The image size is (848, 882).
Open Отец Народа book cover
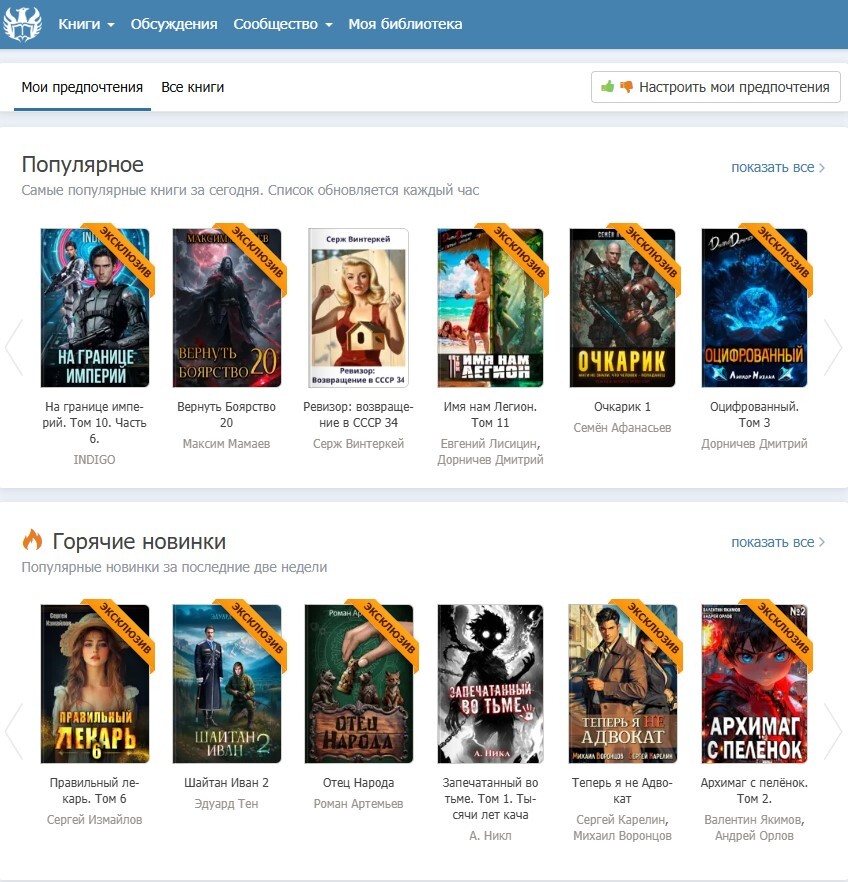(x=359, y=683)
